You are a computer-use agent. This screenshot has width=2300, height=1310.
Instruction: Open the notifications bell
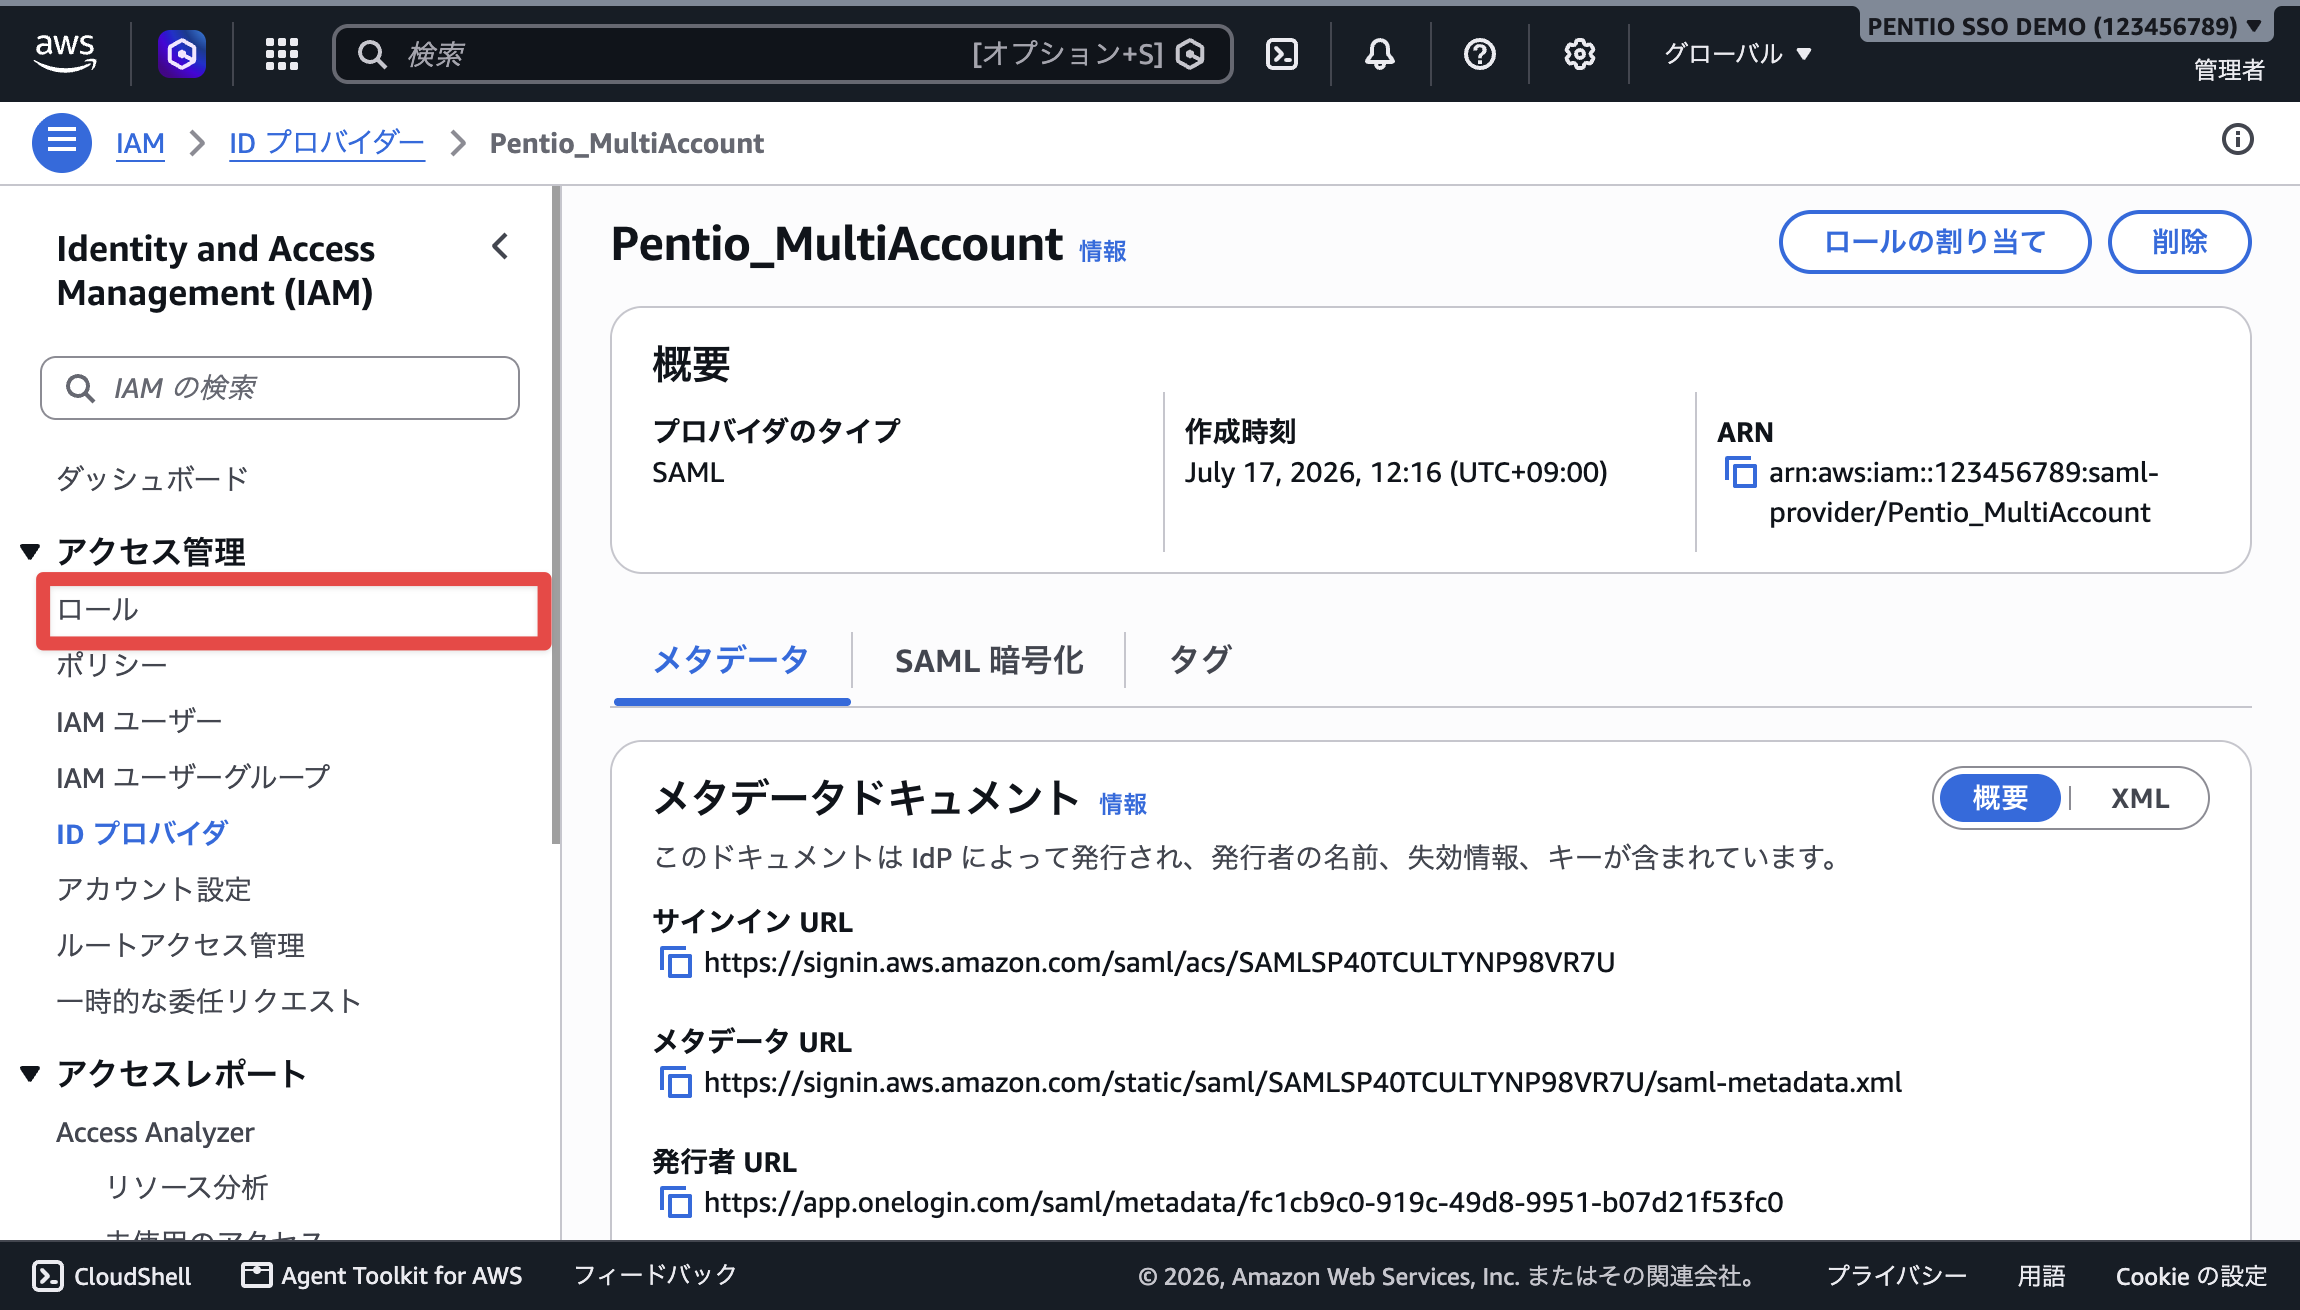click(1380, 54)
